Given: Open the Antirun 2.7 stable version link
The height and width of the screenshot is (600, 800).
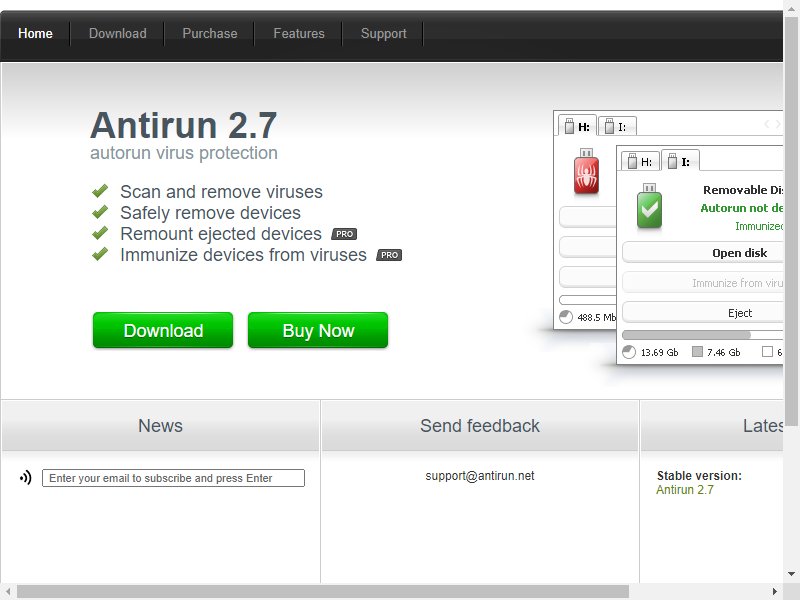Looking at the screenshot, I should point(685,490).
